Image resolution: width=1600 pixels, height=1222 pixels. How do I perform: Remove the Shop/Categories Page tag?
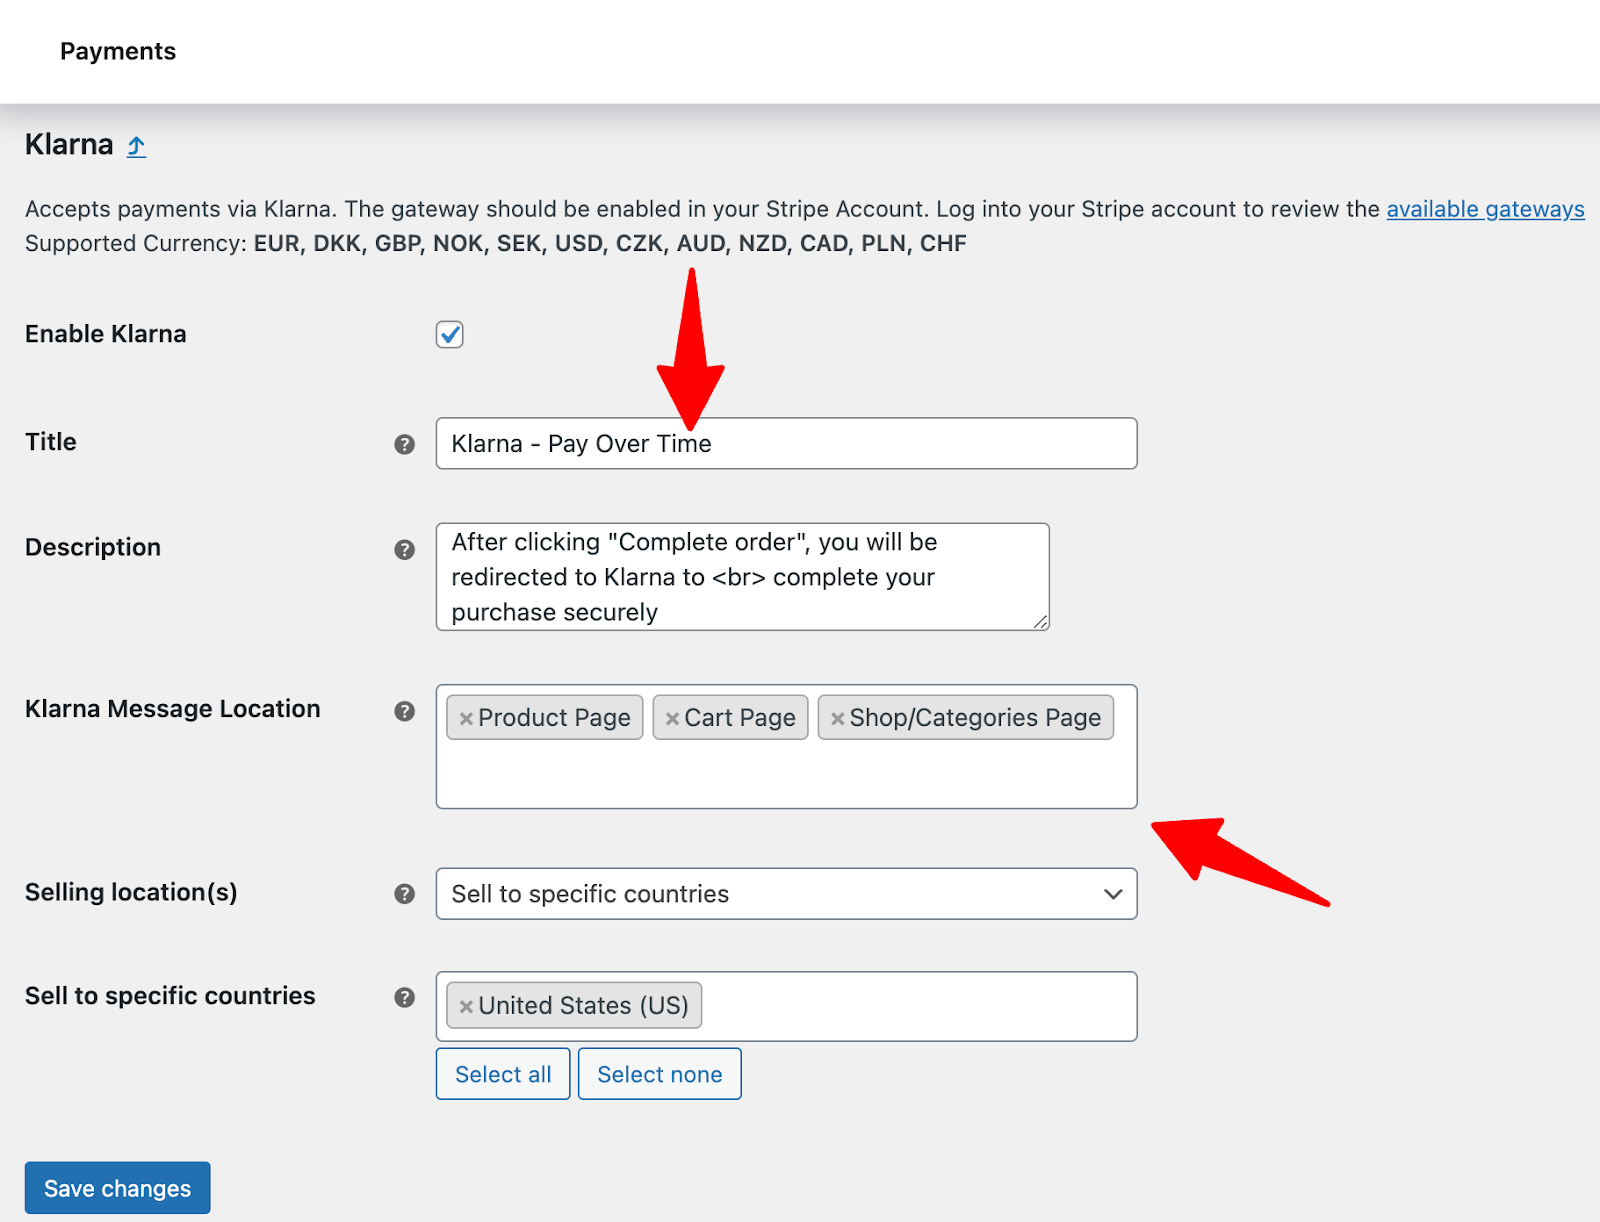pos(837,719)
